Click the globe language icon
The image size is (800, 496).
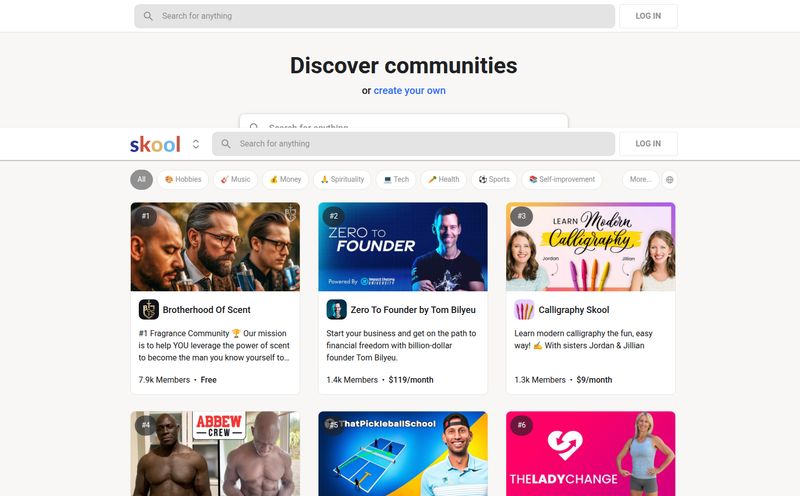669,180
